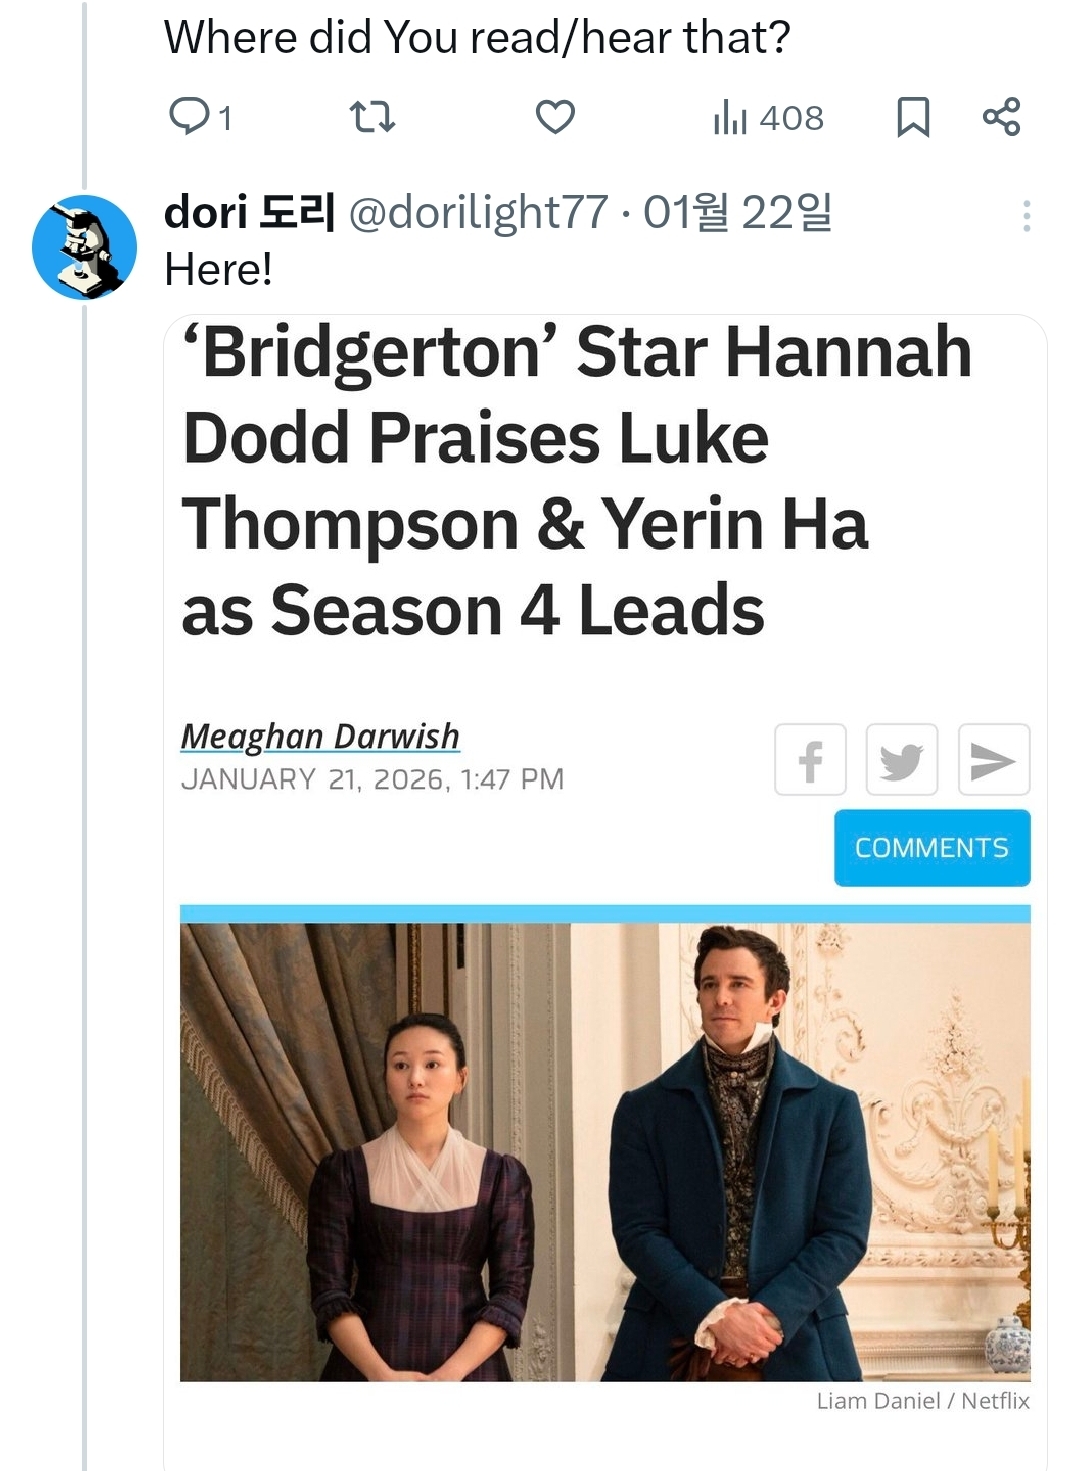Bookmark this tweet
Screen dimensions: 1080x1471
click(x=913, y=117)
